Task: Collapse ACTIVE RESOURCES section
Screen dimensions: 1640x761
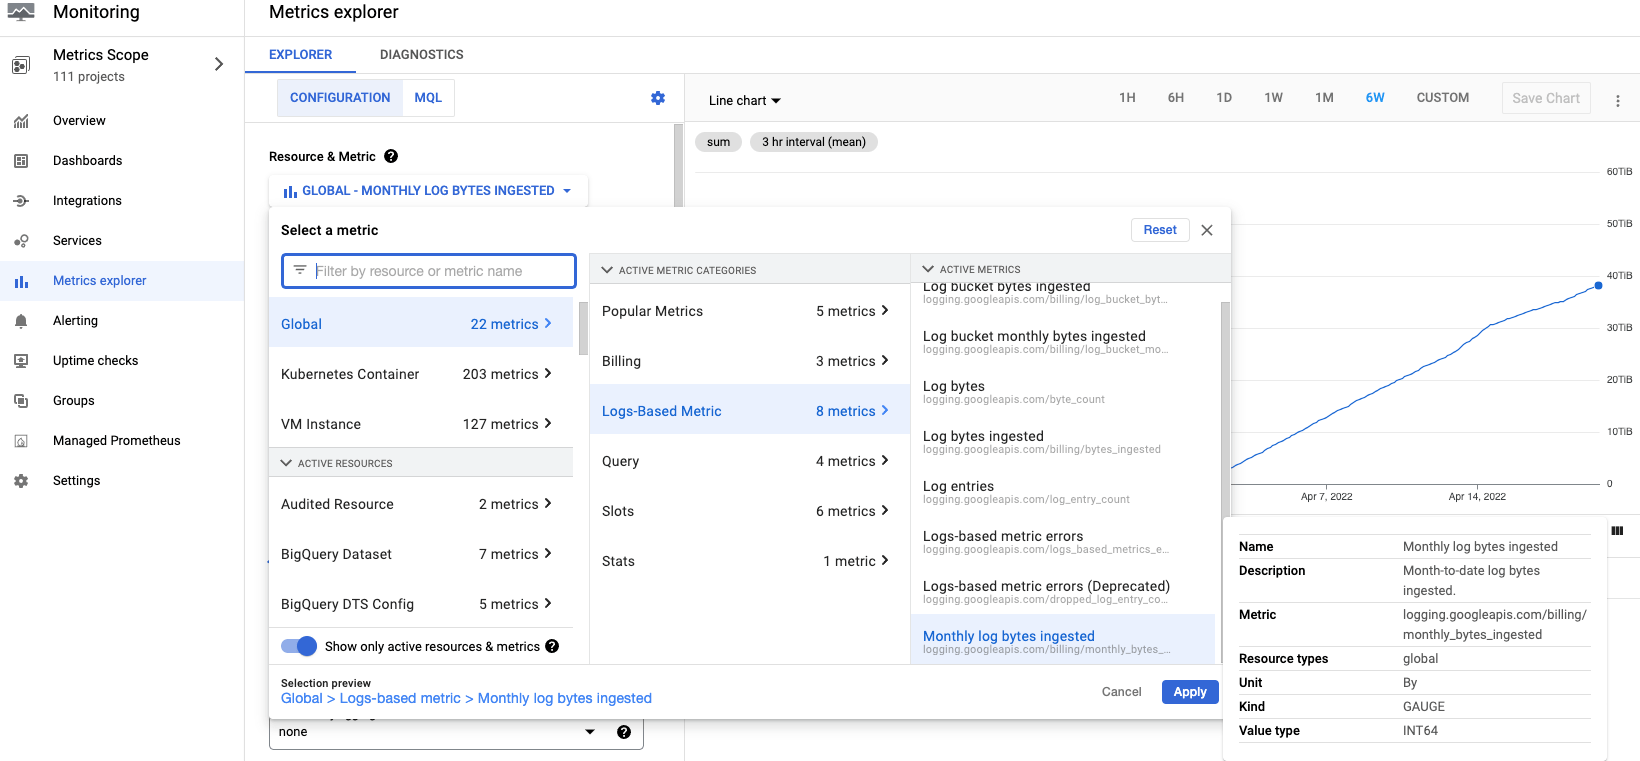Action: click(x=421, y=463)
